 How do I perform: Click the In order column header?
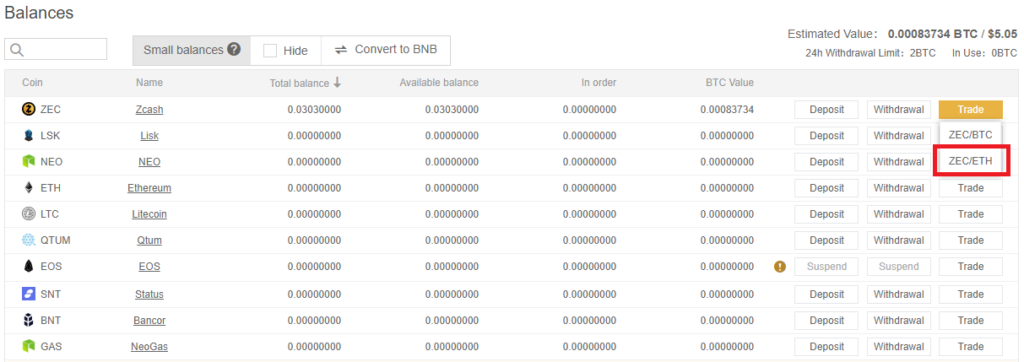(x=599, y=82)
